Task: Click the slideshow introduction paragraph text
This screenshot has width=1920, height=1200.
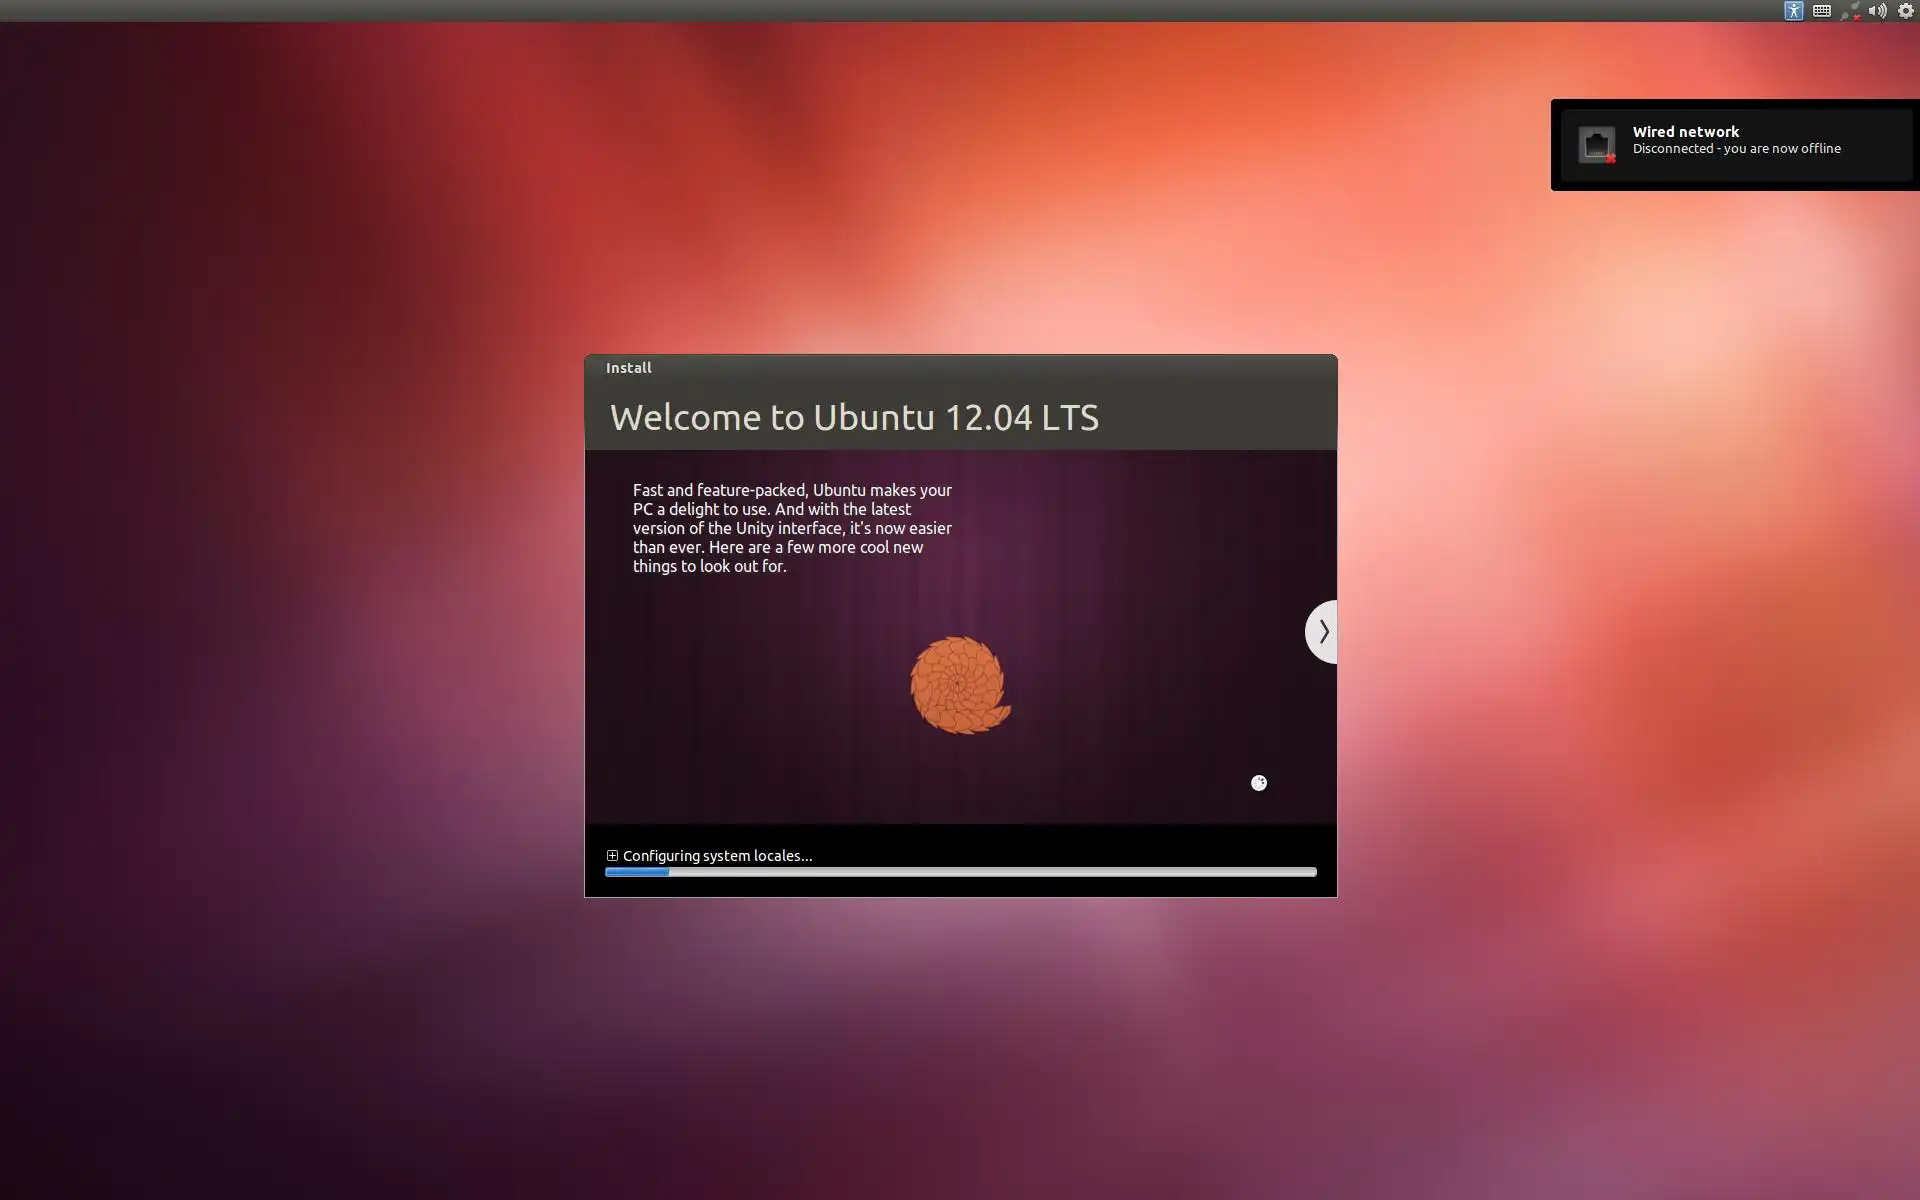Action: (791, 528)
